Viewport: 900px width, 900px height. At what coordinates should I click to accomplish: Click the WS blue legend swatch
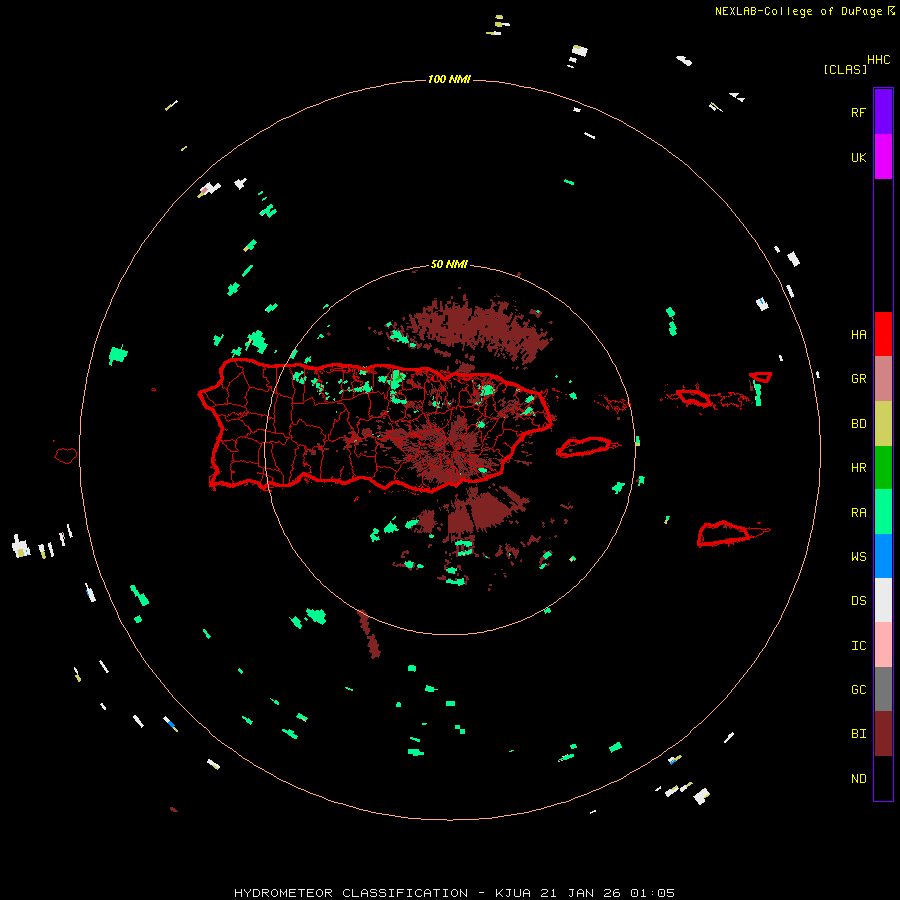click(x=883, y=556)
